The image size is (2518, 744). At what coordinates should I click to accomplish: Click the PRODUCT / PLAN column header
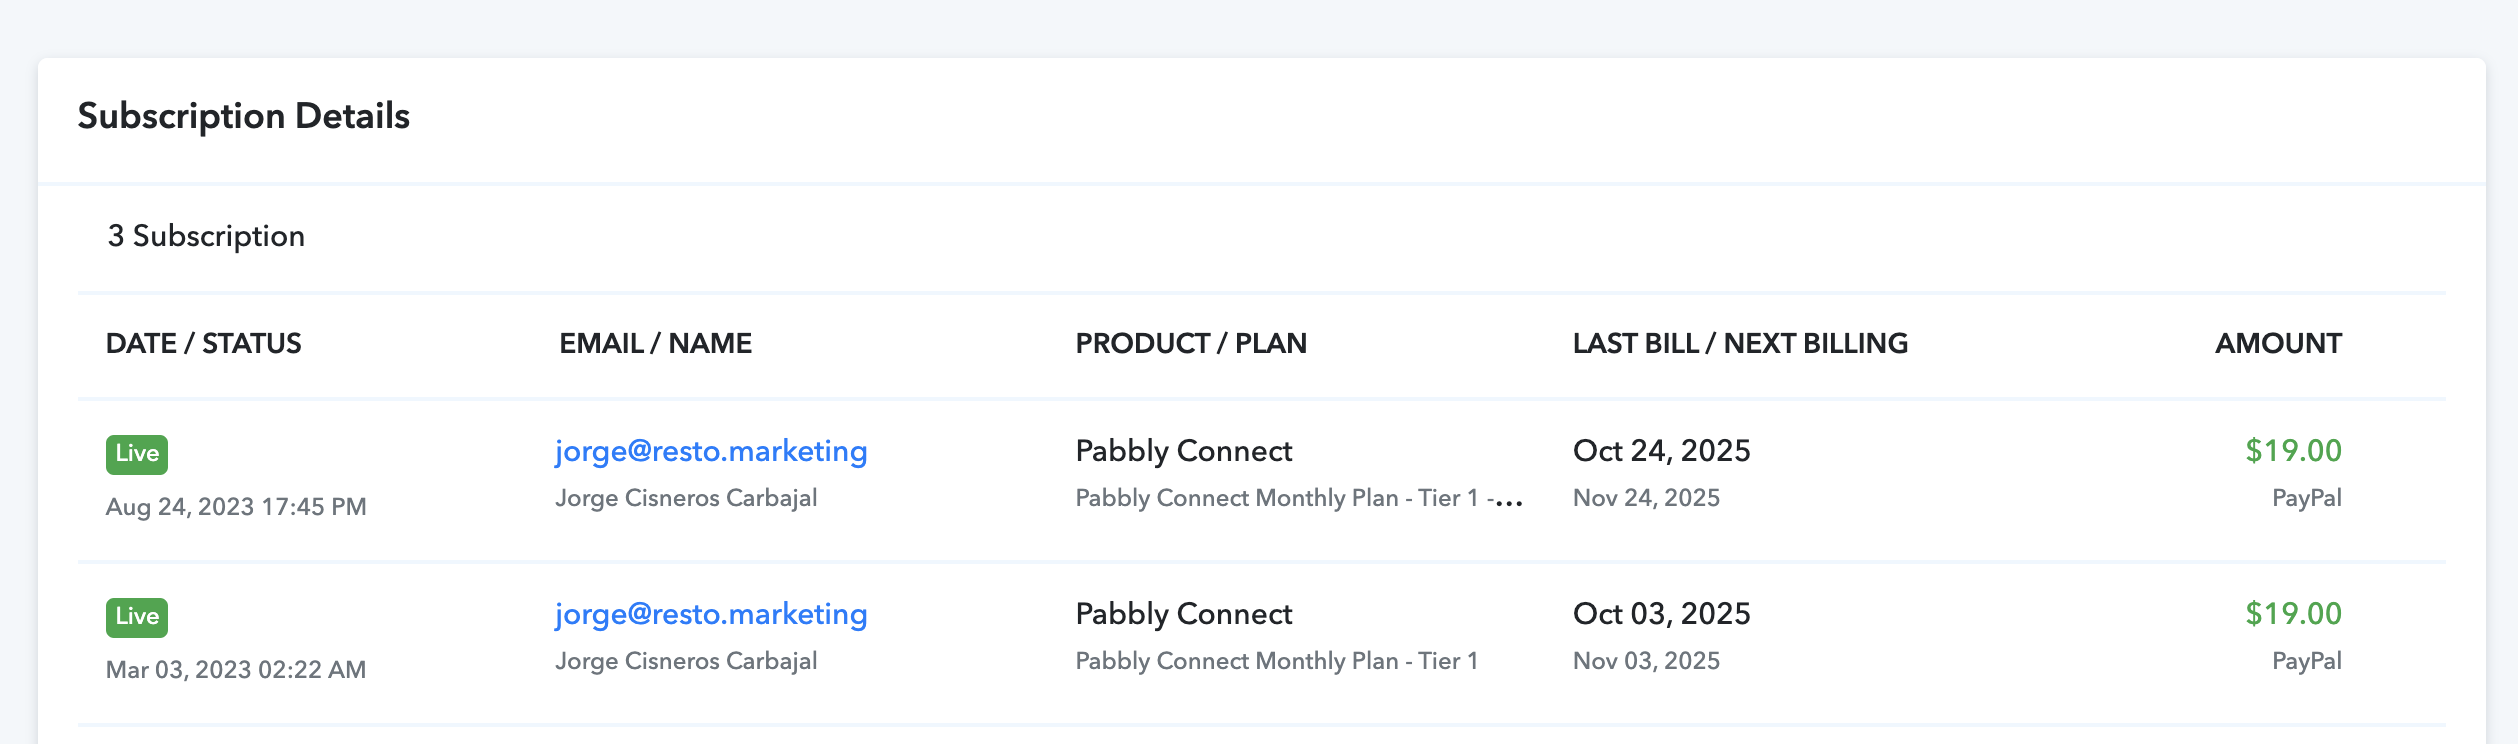1191,344
